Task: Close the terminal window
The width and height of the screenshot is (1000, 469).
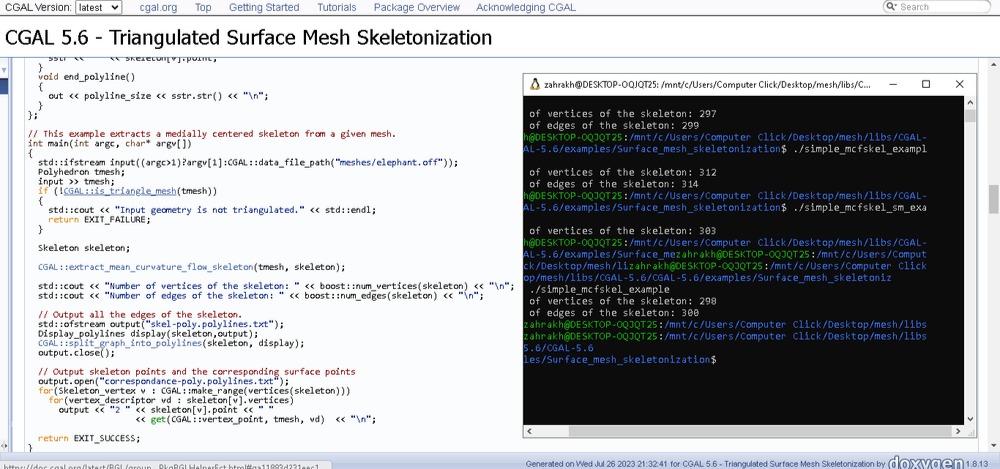Action: pos(959,84)
